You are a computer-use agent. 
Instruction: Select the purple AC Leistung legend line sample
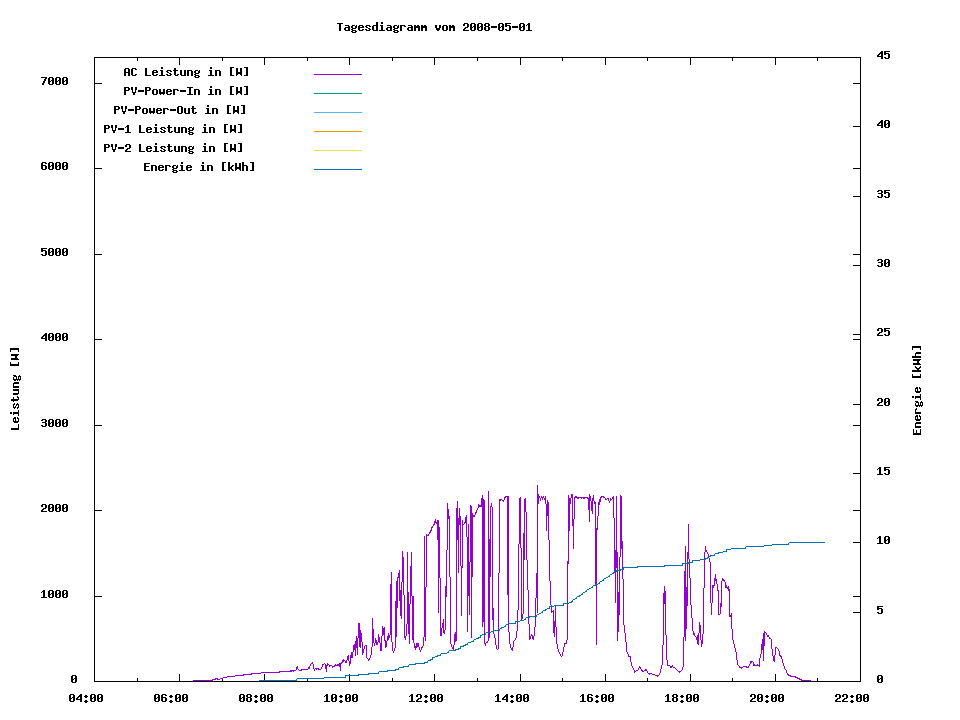(337, 74)
